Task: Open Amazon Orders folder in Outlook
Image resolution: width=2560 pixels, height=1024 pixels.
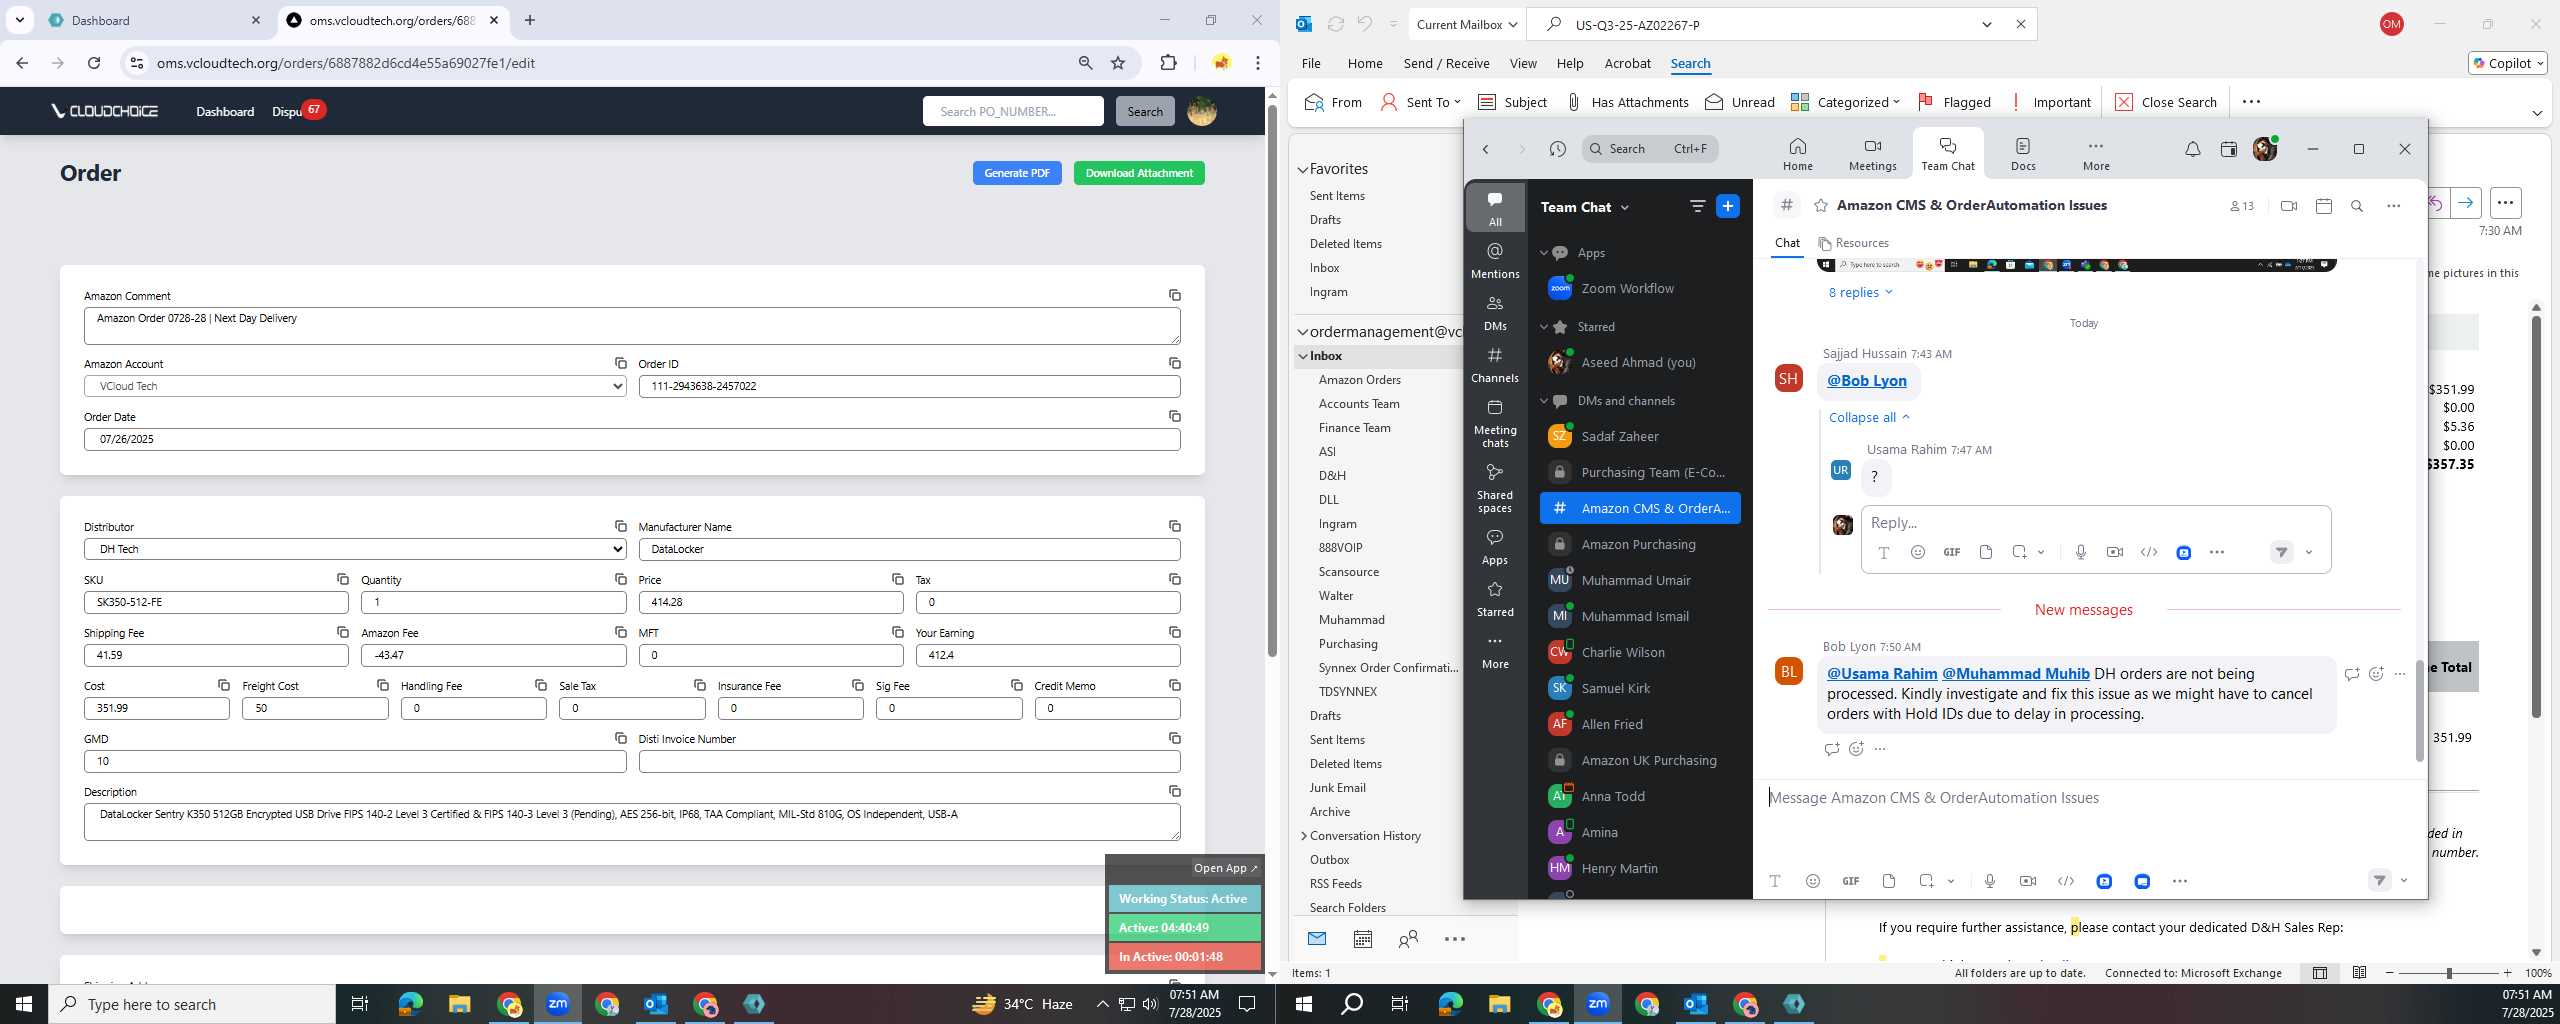Action: coord(1359,380)
